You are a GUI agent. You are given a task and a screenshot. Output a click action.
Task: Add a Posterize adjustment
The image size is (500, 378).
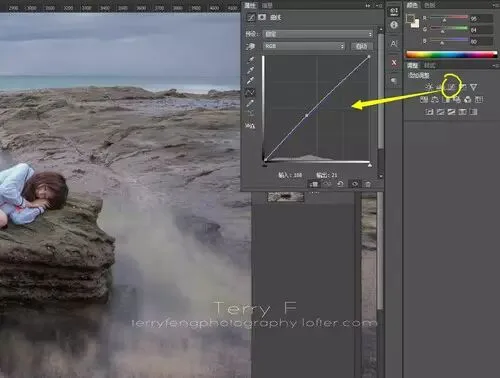tap(440, 112)
